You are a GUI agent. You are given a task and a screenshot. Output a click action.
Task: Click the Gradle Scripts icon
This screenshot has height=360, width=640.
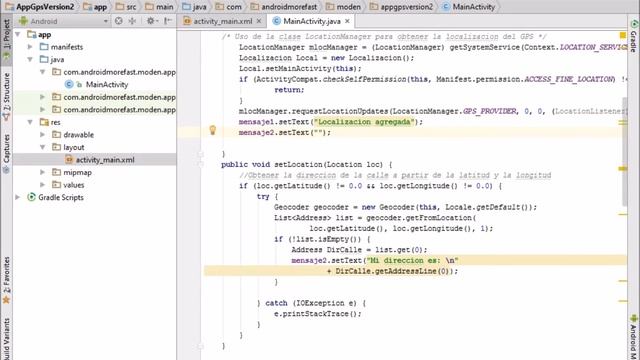(31, 198)
